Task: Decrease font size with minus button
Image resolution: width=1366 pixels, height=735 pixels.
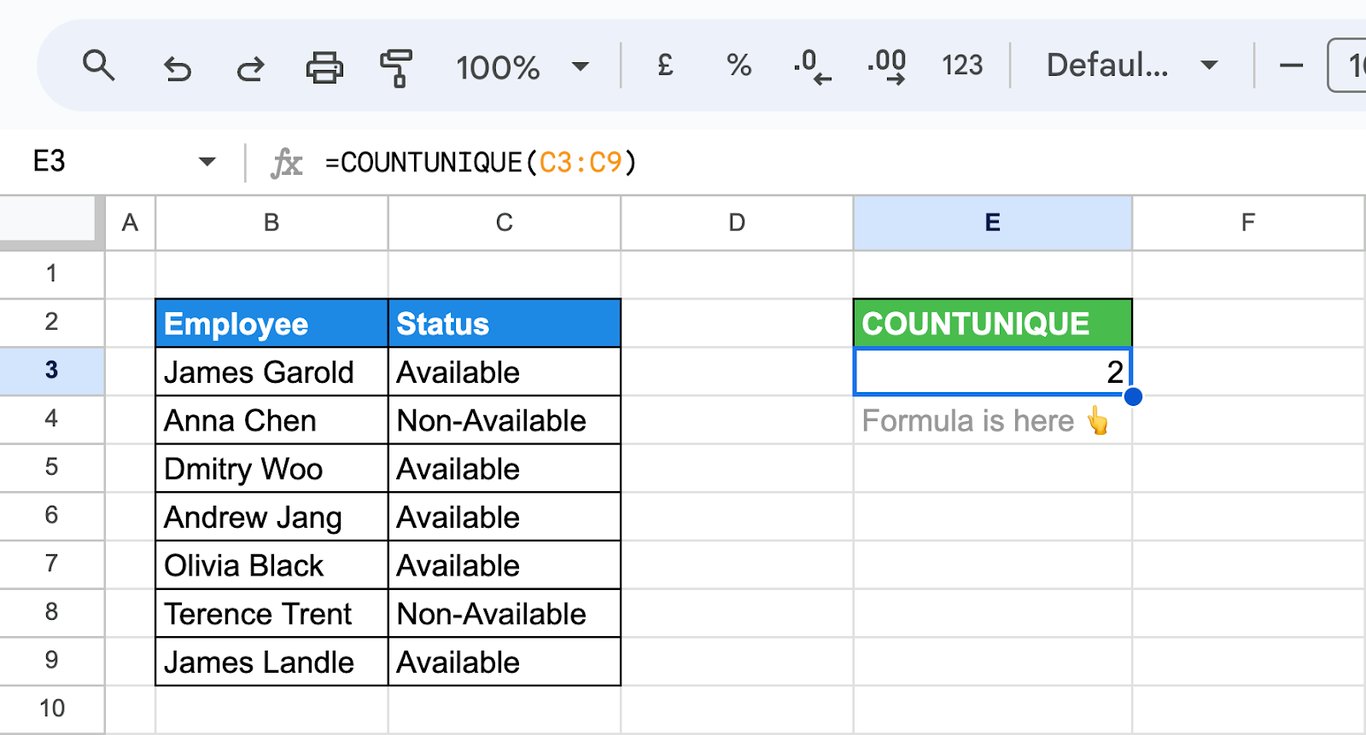Action: (x=1291, y=66)
